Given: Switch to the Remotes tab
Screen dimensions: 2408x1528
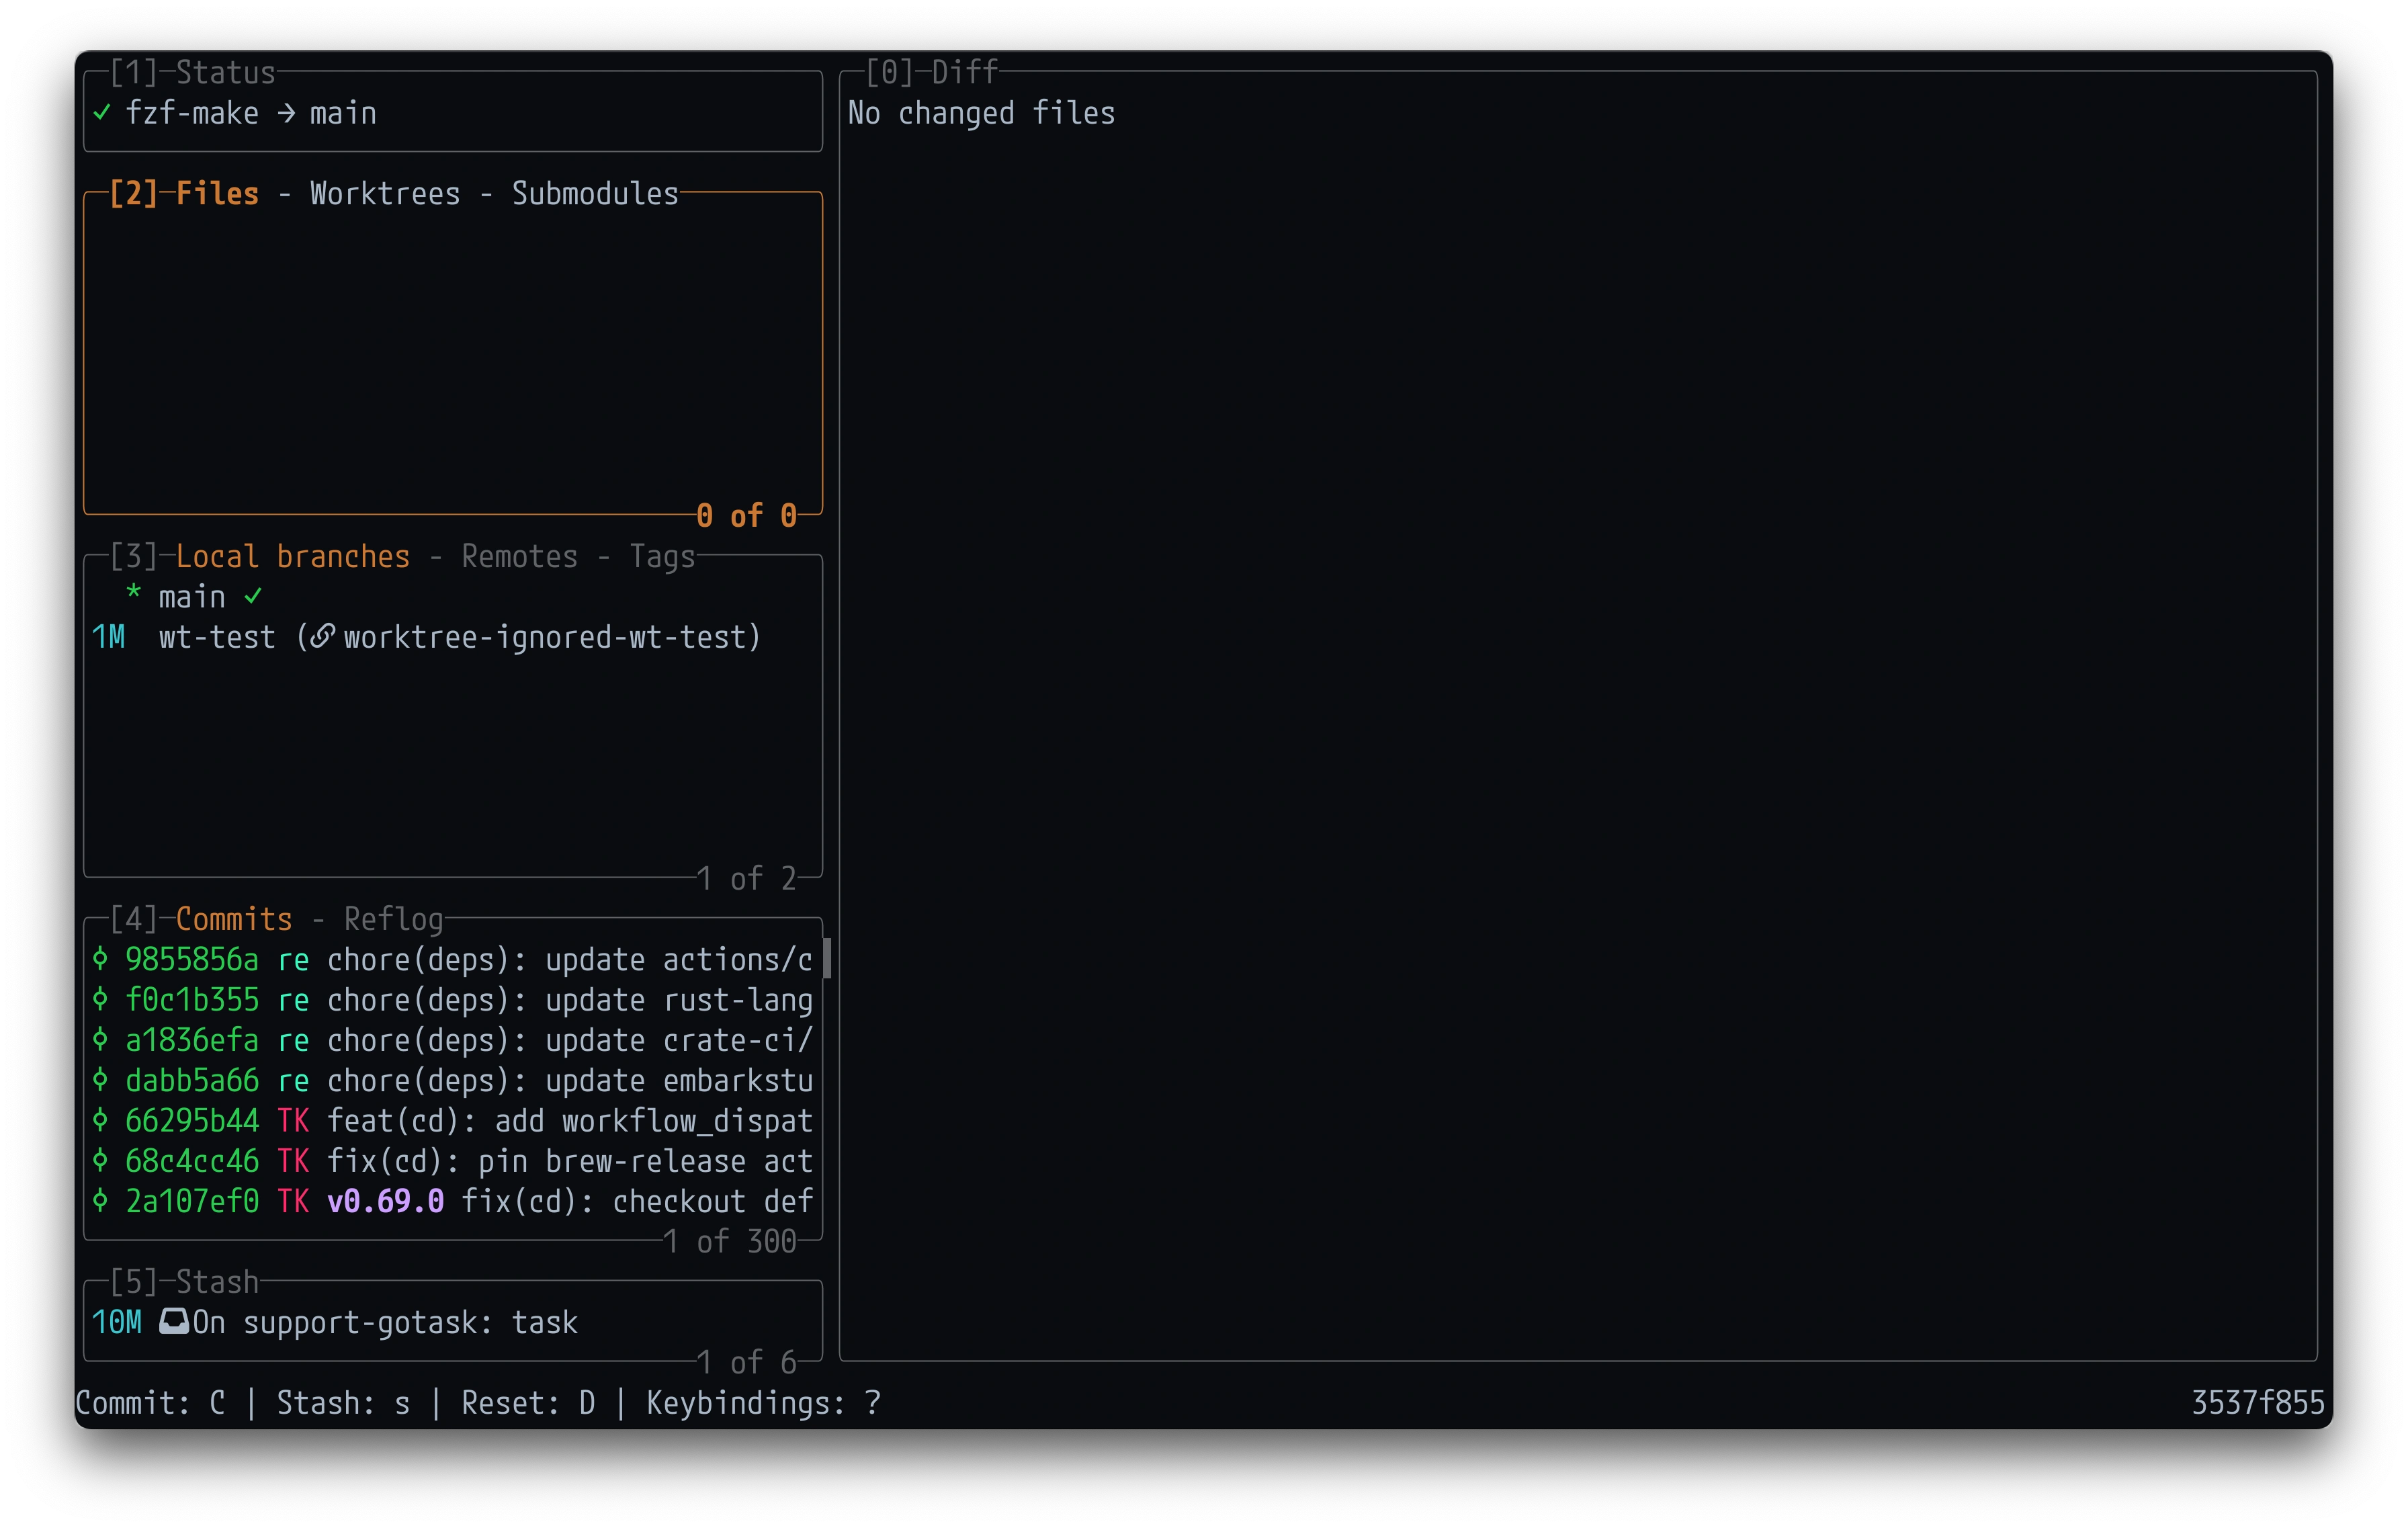Looking at the screenshot, I should (519, 556).
